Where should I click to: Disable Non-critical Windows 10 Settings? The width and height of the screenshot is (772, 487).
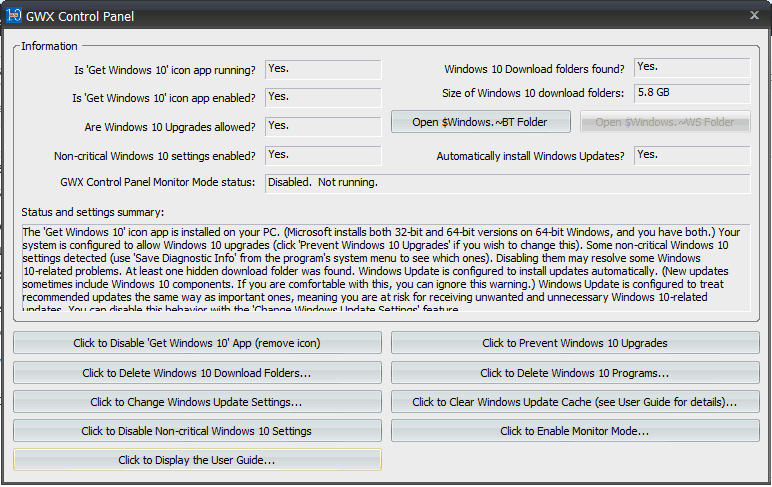point(197,431)
